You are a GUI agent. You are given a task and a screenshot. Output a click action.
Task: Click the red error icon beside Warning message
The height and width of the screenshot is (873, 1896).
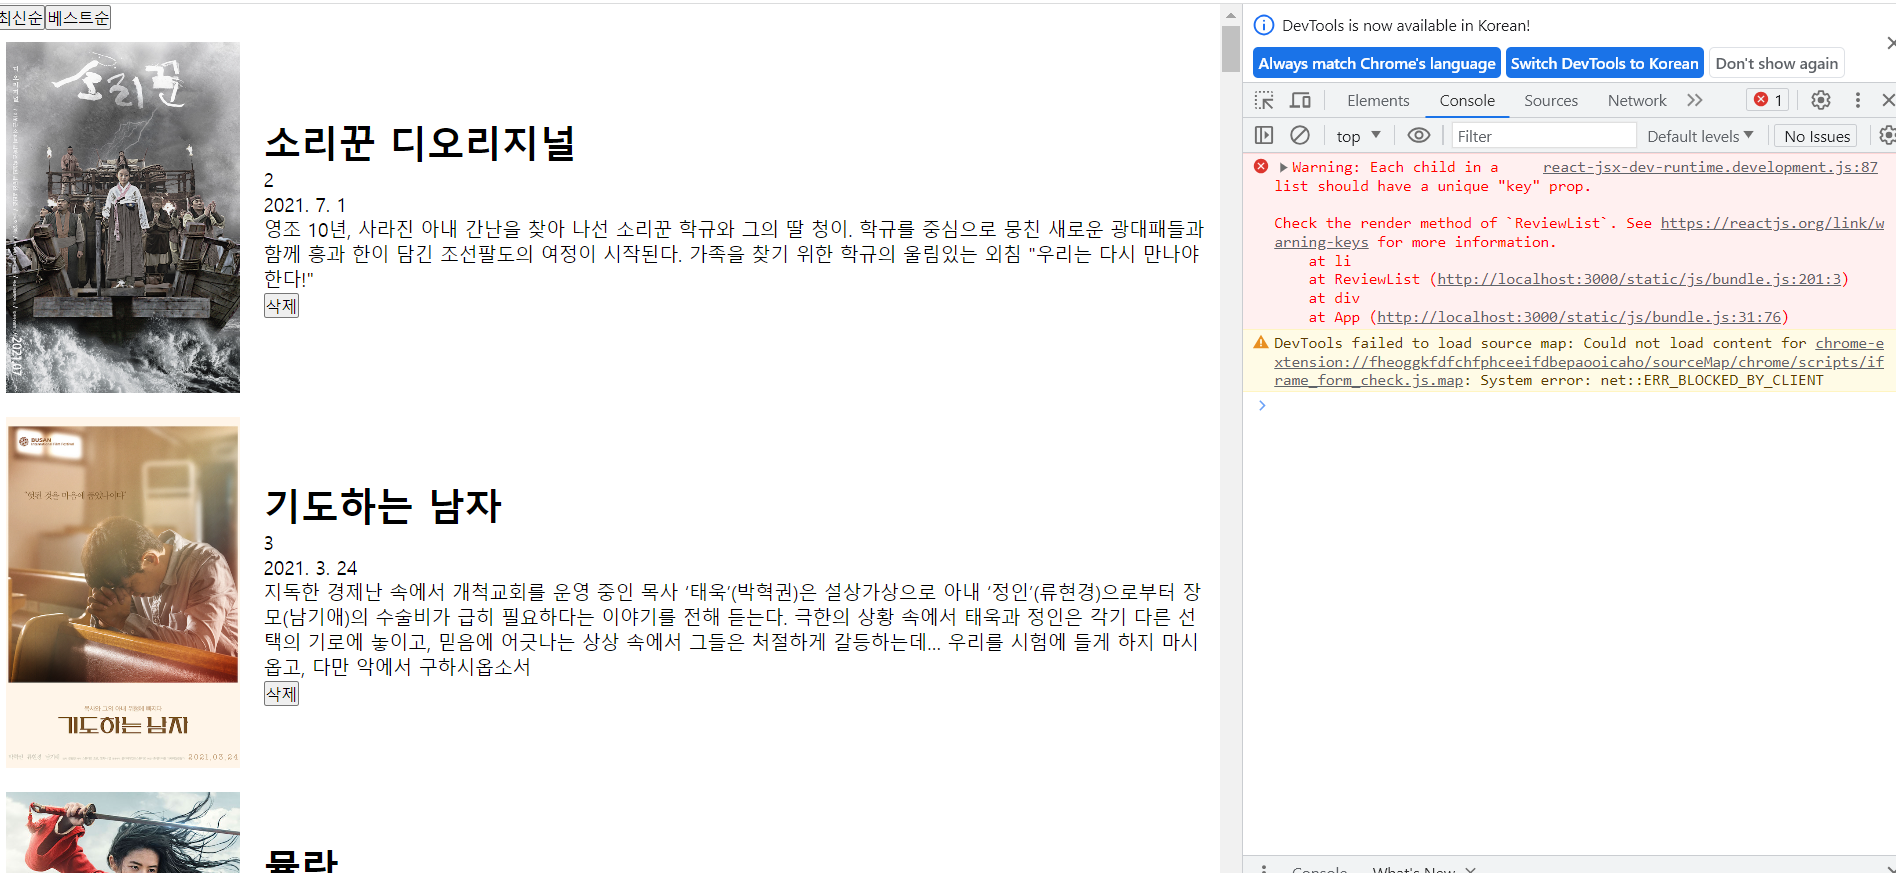[1261, 166]
